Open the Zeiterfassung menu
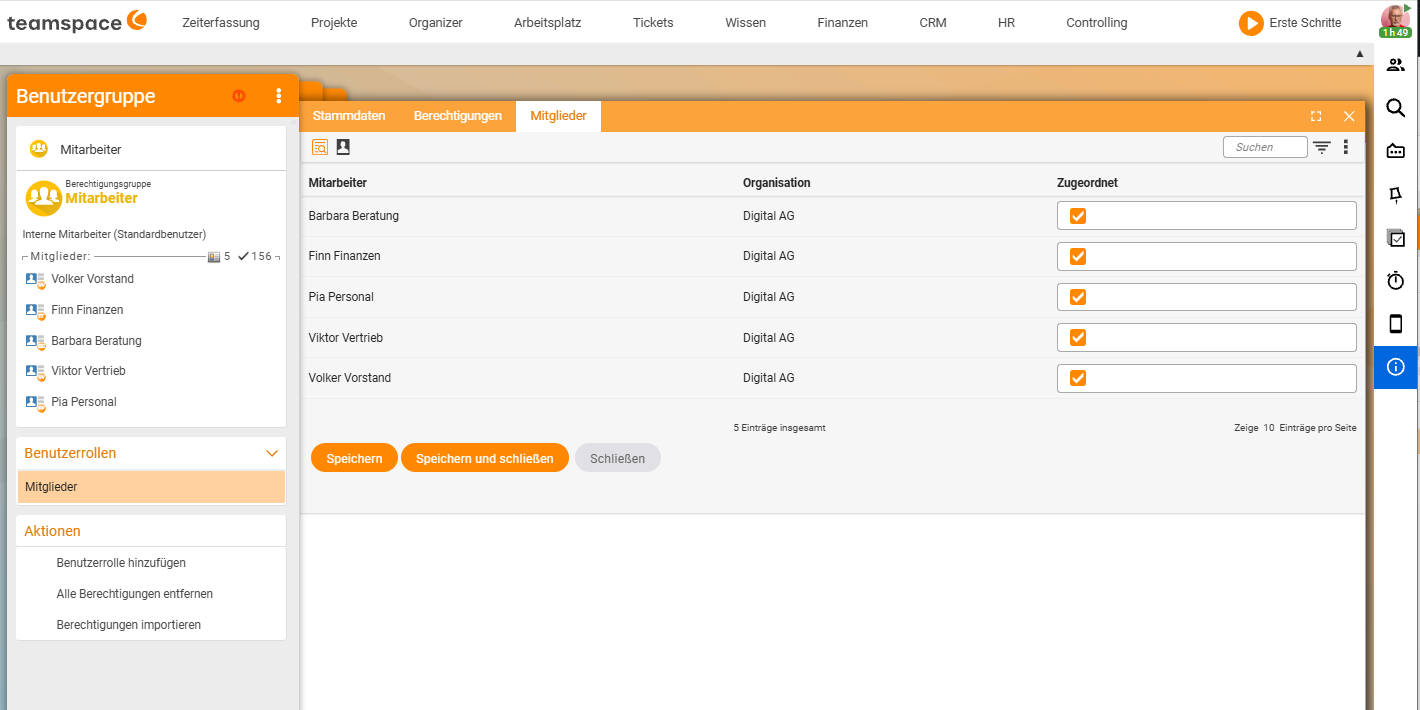This screenshot has height=710, width=1420. [221, 22]
